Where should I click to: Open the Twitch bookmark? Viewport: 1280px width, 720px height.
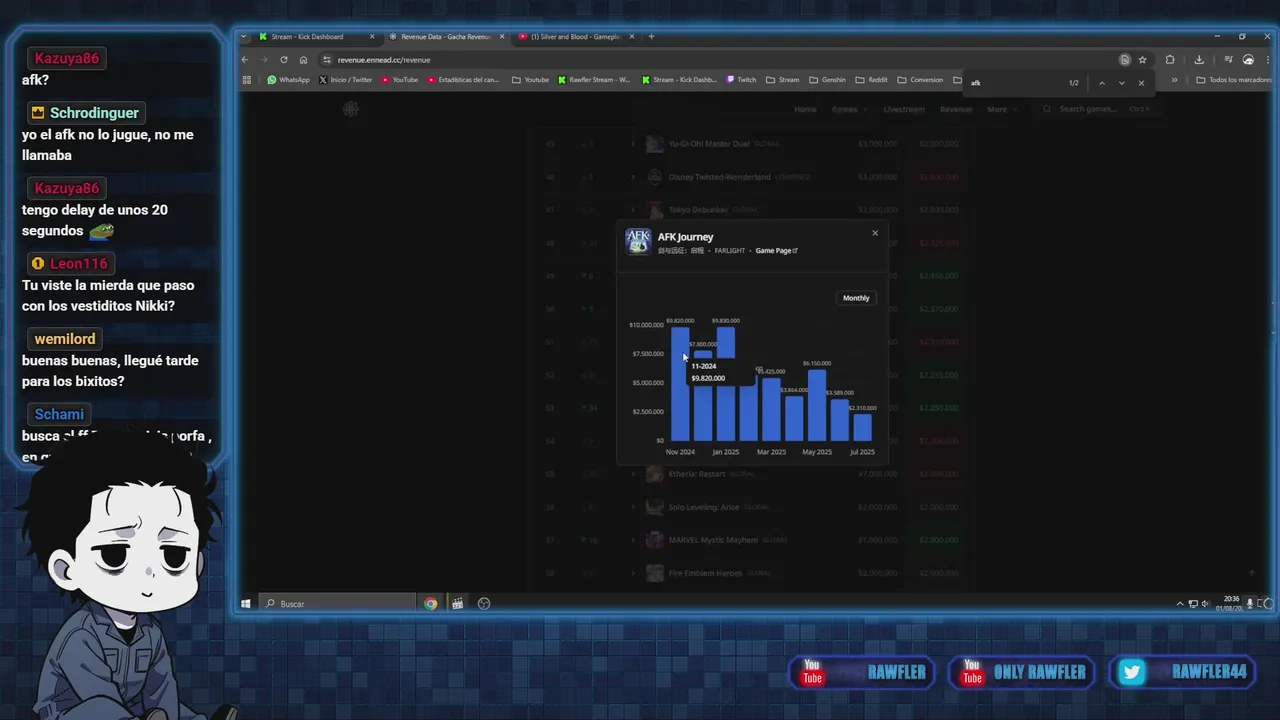tap(741, 80)
